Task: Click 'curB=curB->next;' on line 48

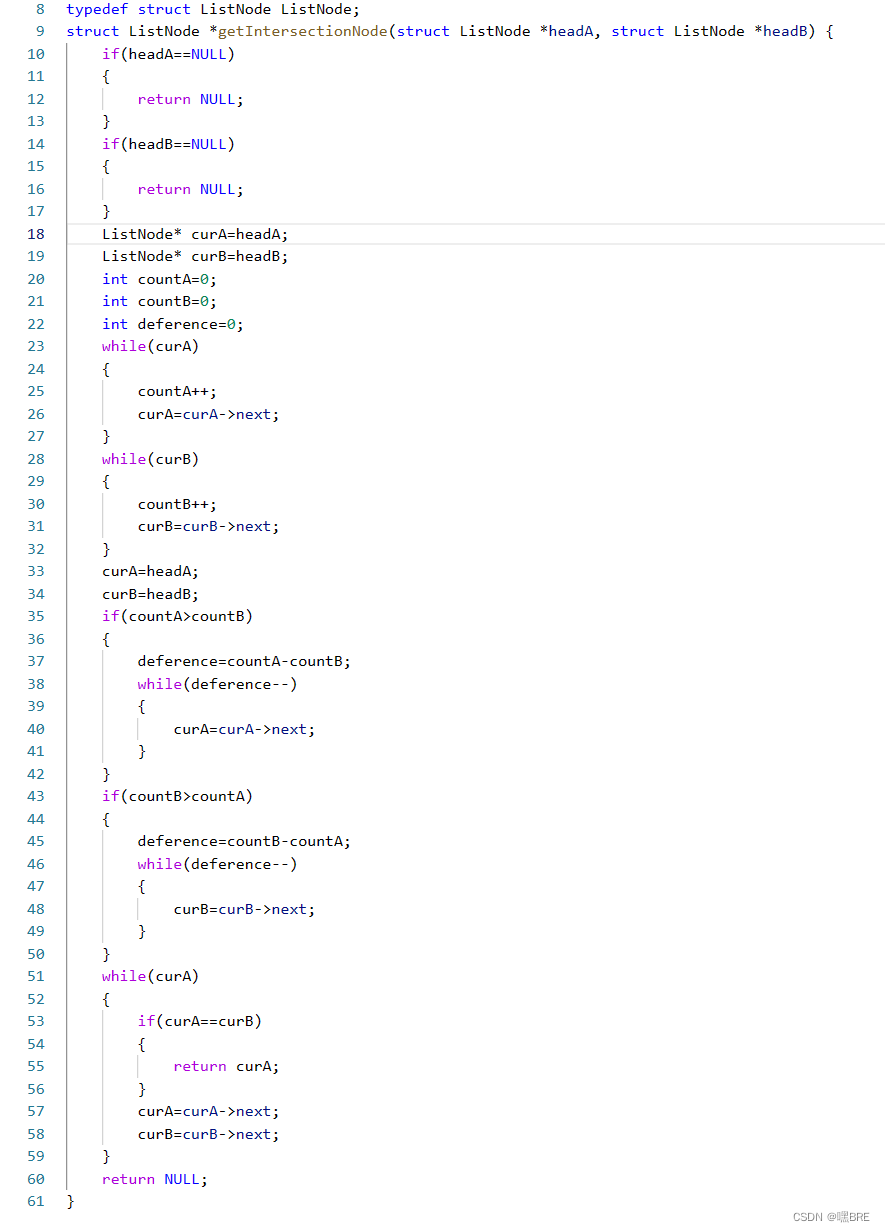Action: (244, 909)
